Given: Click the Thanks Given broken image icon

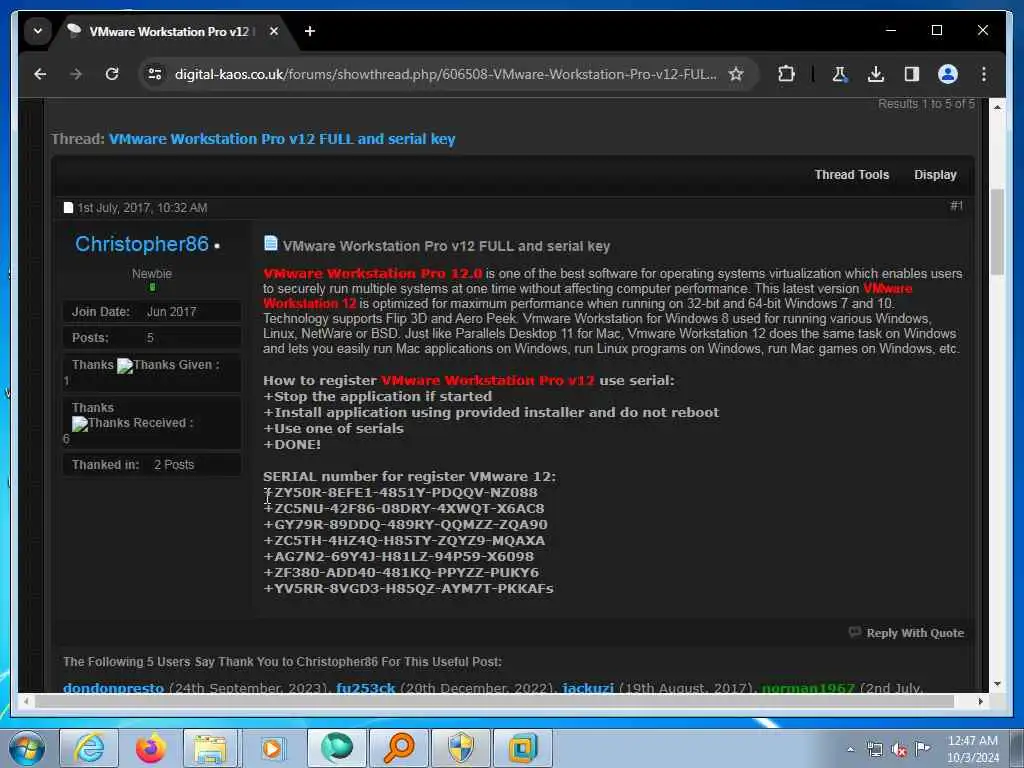Looking at the screenshot, I should [124, 366].
